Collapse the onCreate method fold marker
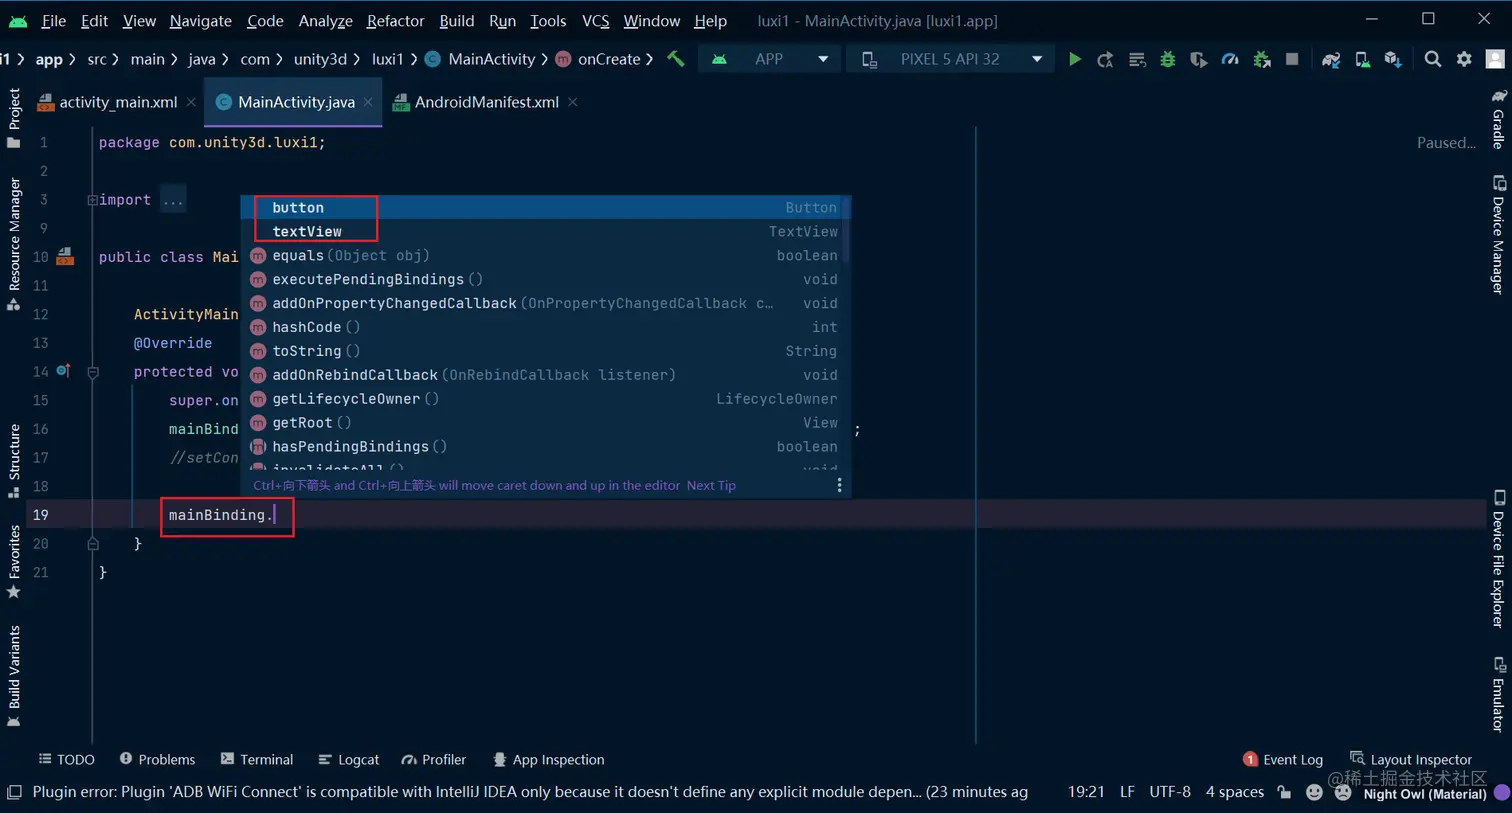The image size is (1512, 813). click(92, 372)
